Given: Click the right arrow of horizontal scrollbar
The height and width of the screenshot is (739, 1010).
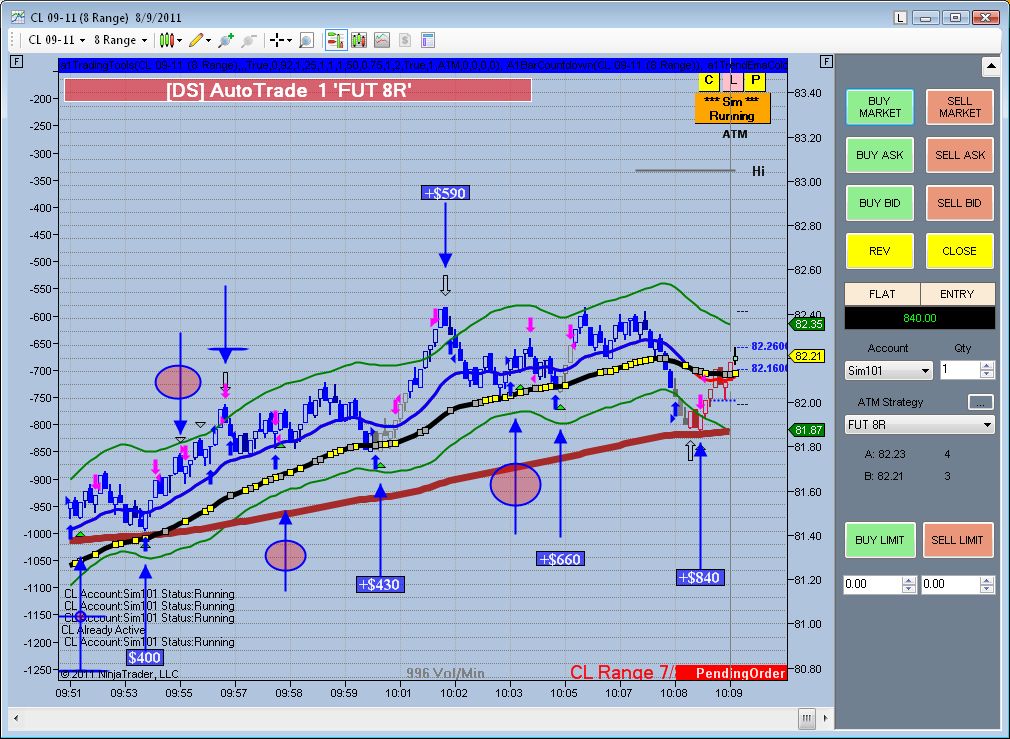Looking at the screenshot, I should point(825,718).
